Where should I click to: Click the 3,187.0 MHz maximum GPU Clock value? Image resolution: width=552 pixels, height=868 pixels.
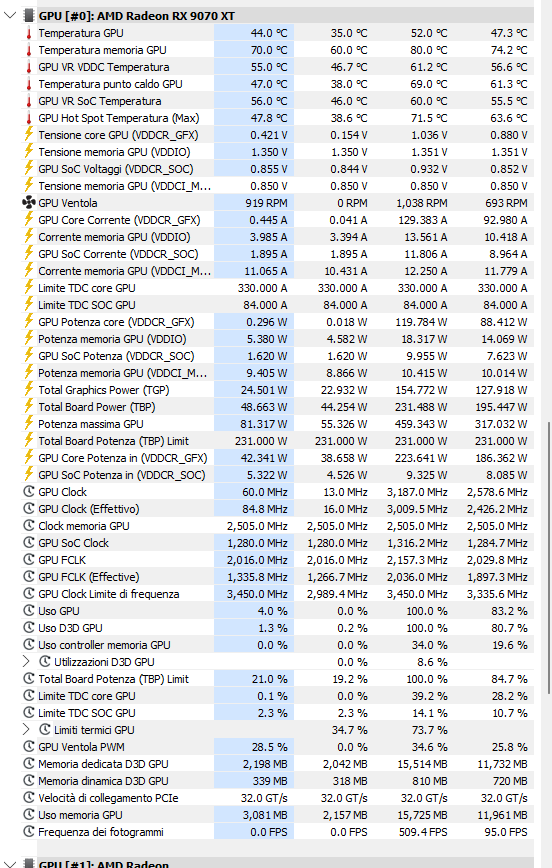[x=417, y=492]
